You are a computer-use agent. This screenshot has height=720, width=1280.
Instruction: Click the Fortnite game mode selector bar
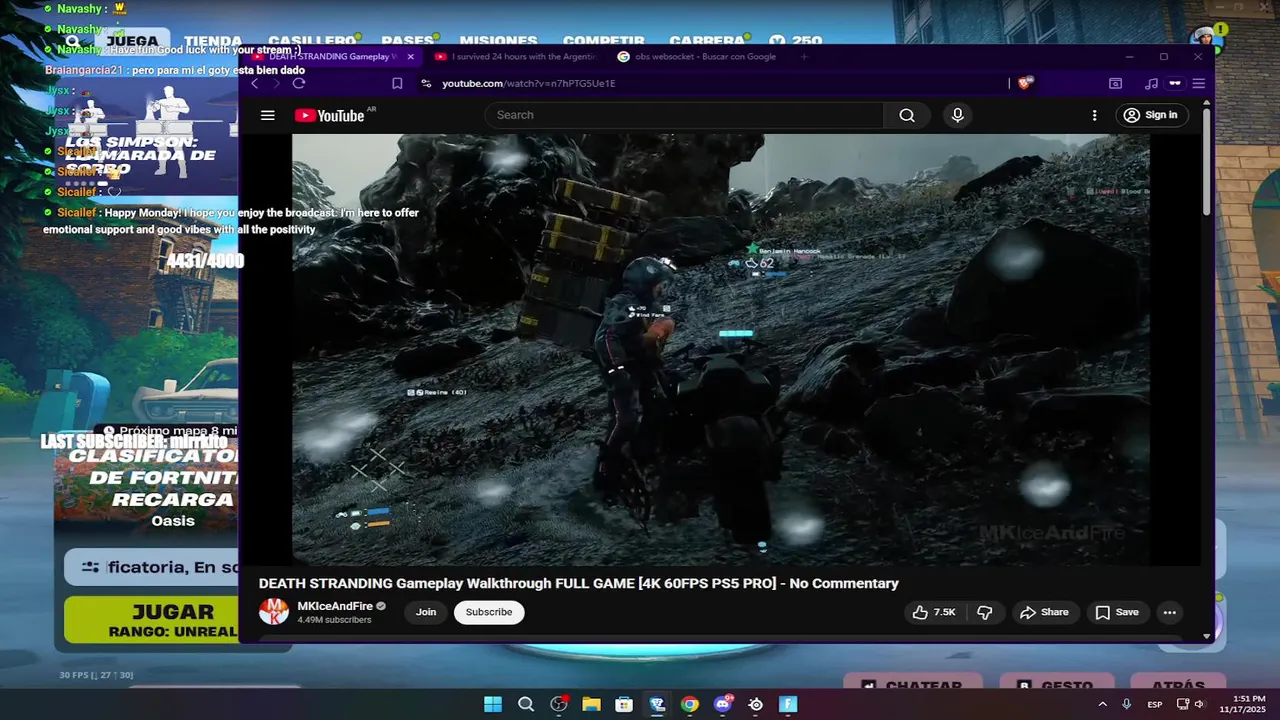pos(152,567)
